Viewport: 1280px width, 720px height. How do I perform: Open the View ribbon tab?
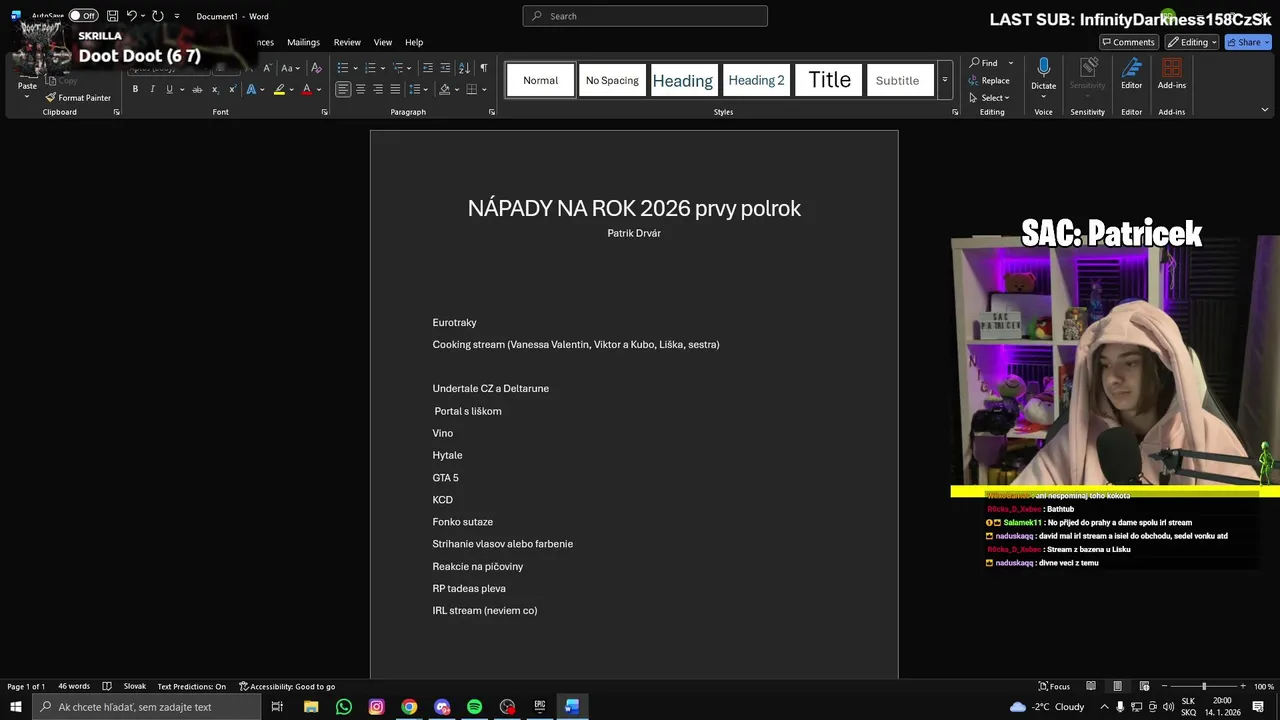[x=383, y=42]
